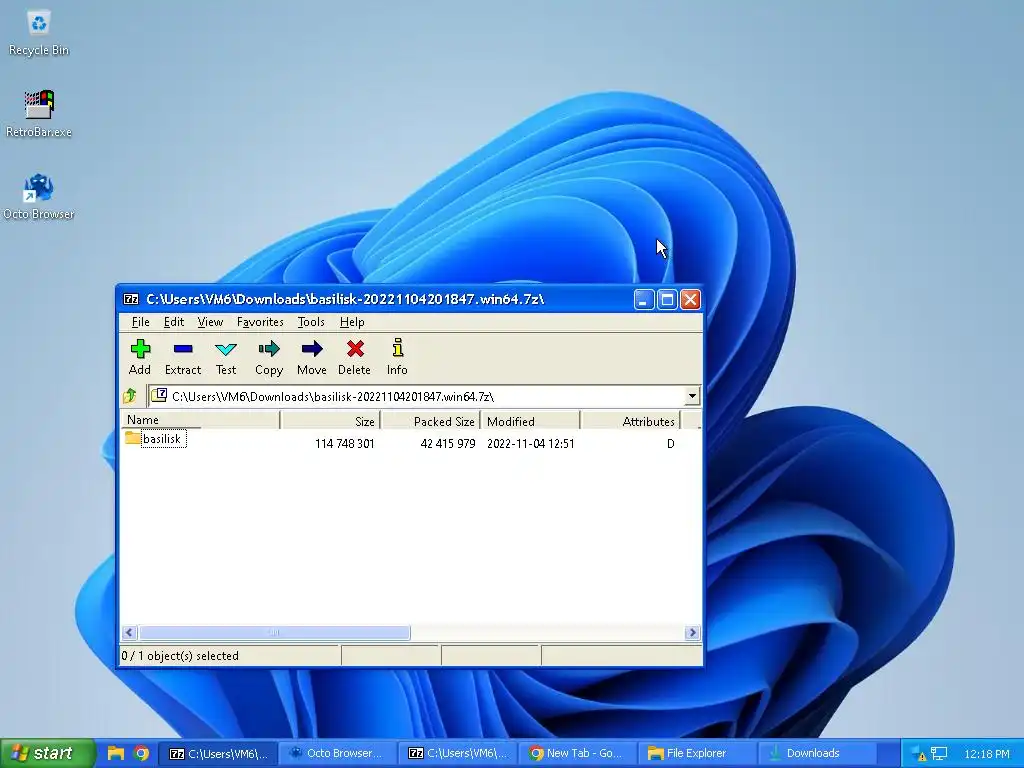Expand the address path dropdown arrow
This screenshot has width=1024, height=768.
[x=692, y=396]
